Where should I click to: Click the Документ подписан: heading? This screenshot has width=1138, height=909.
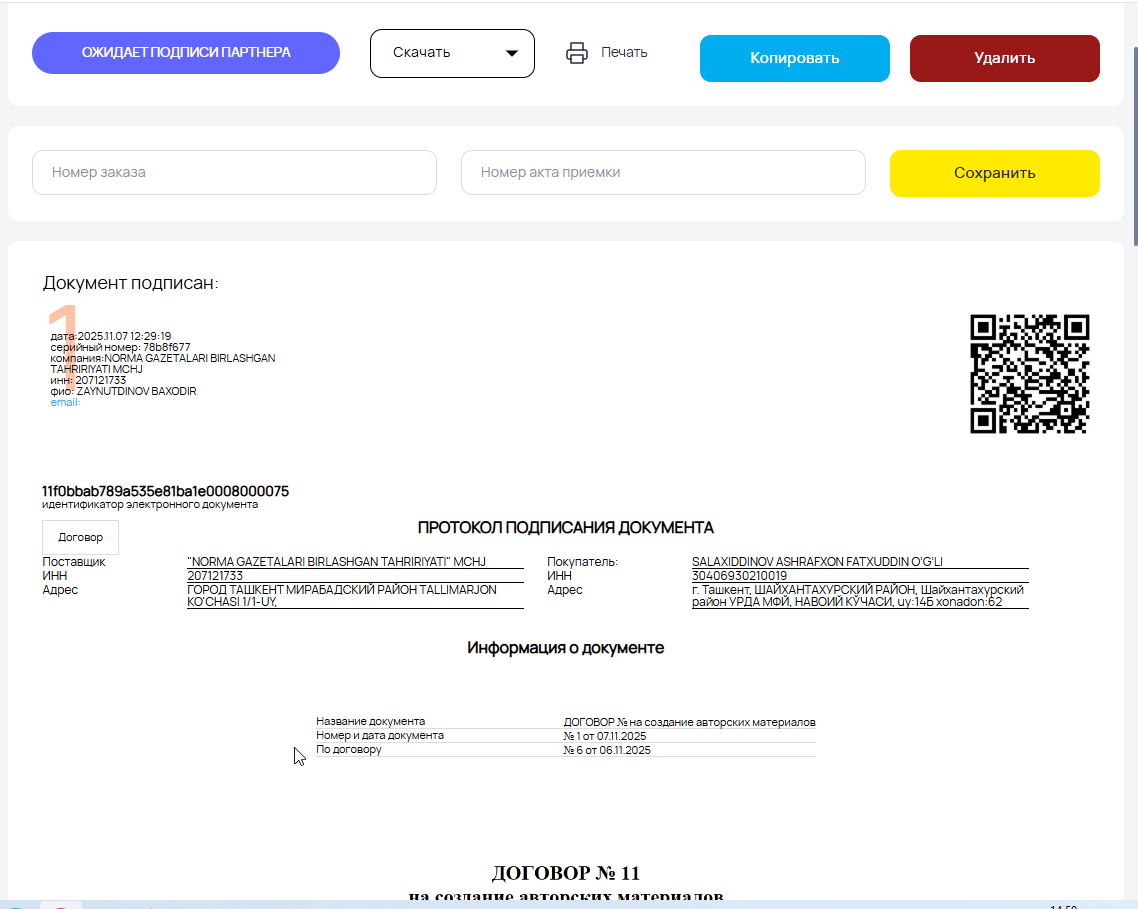[131, 283]
